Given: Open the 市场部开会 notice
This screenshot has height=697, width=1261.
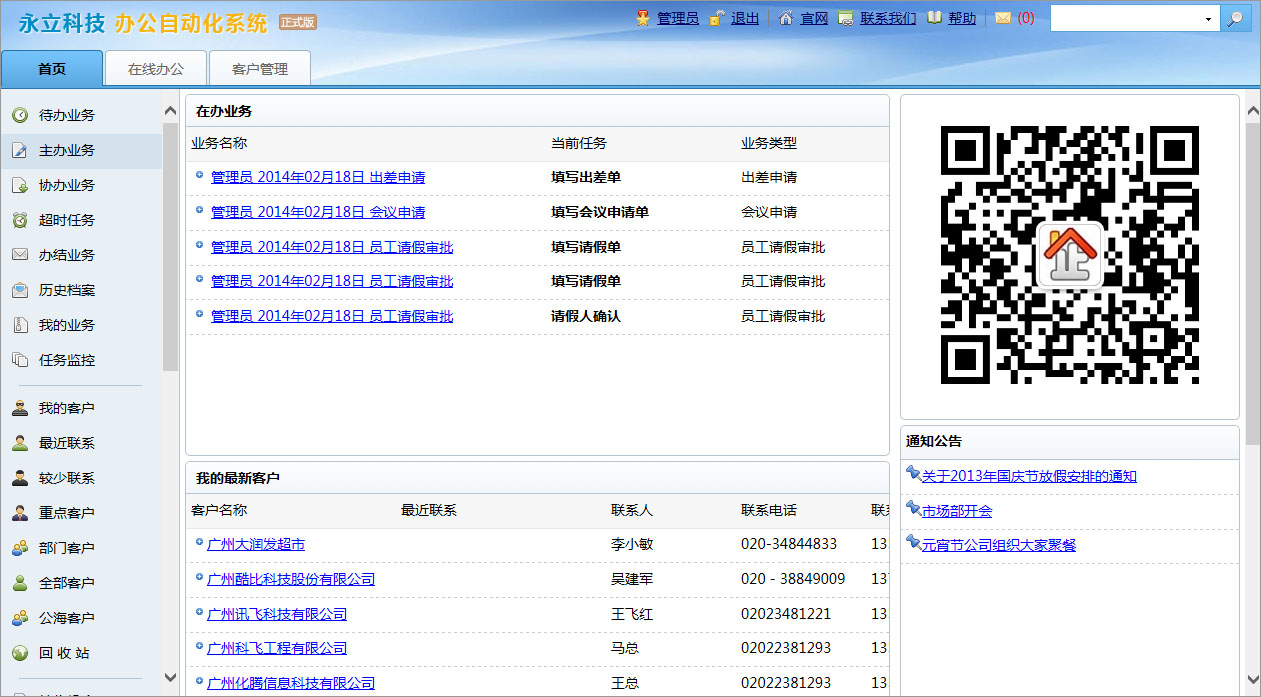Looking at the screenshot, I should click(x=957, y=511).
